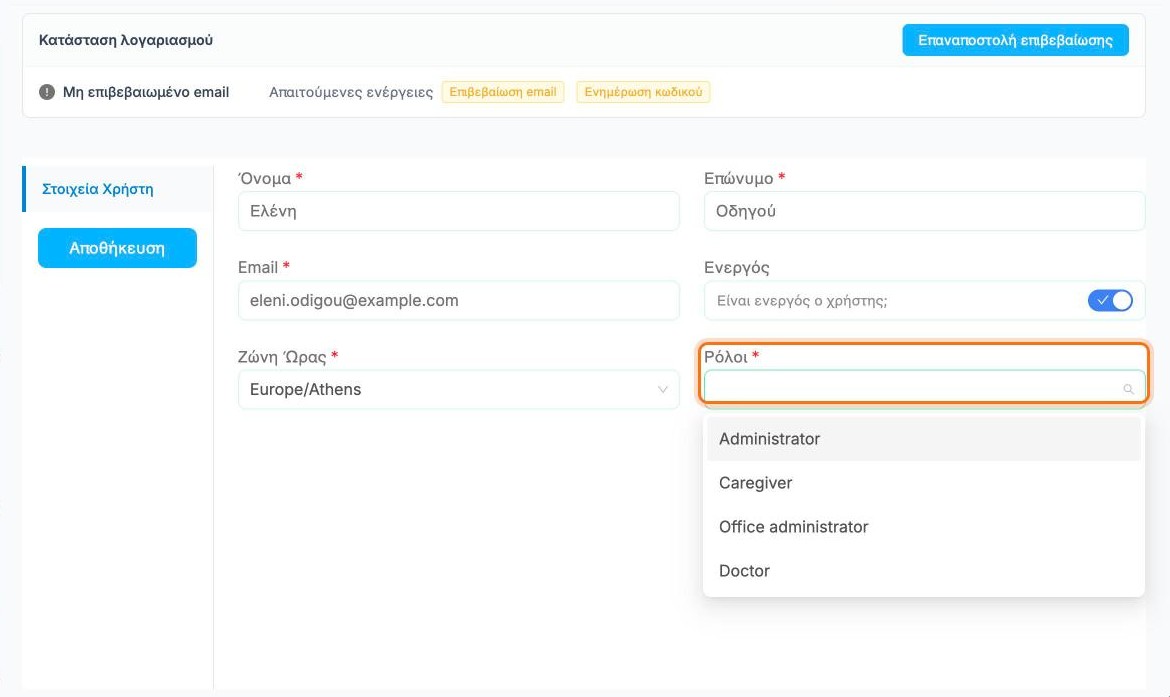Click the Μη επιβεβαιωμένο email status text
Screen dimensions: 1170x697
point(146,92)
